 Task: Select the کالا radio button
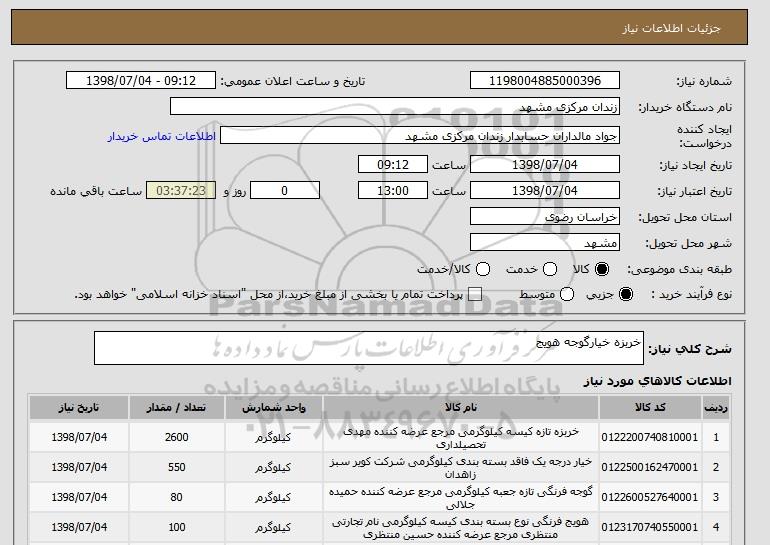pos(602,269)
